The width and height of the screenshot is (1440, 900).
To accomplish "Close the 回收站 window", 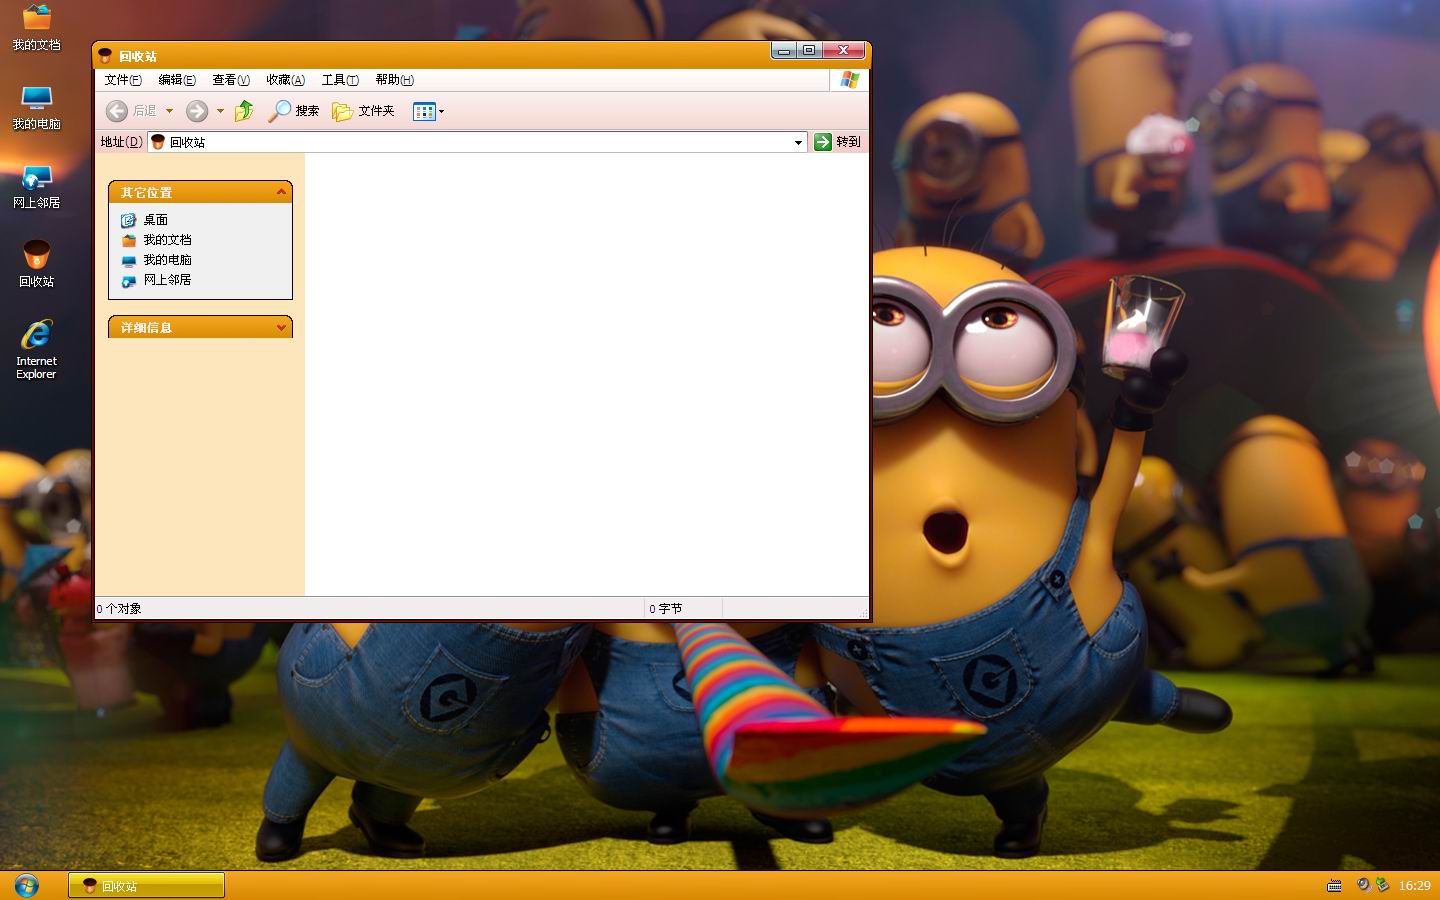I will point(843,50).
